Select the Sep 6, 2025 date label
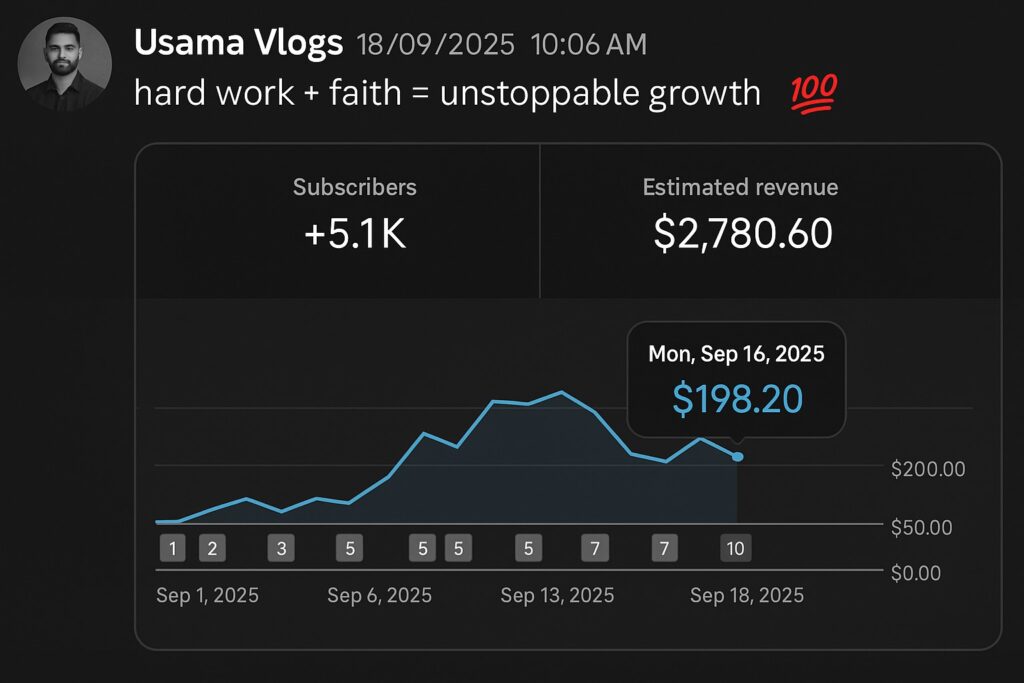 tap(379, 596)
